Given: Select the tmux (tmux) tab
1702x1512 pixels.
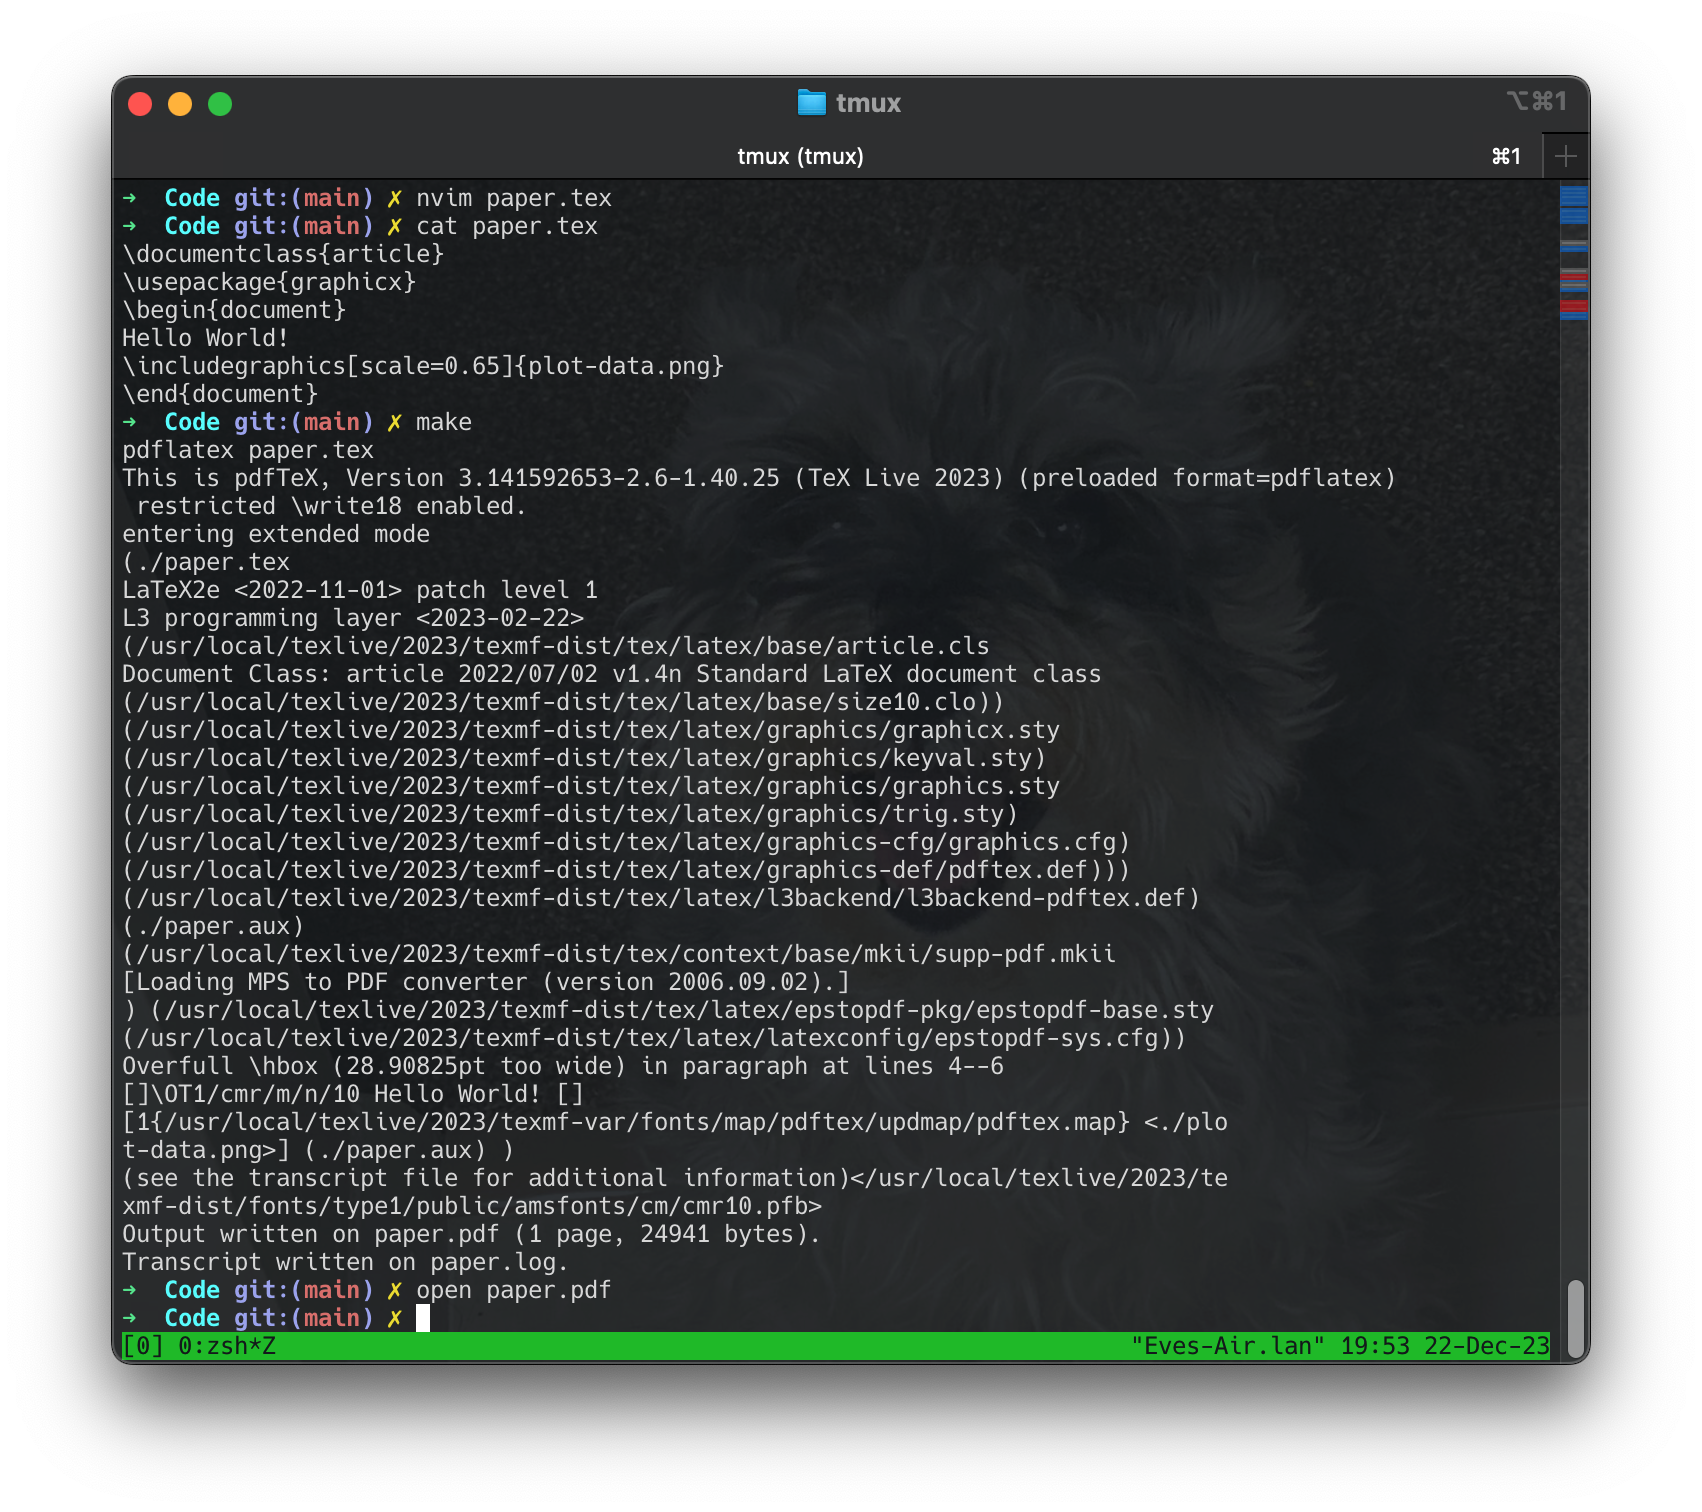Looking at the screenshot, I should pyautogui.click(x=800, y=156).
